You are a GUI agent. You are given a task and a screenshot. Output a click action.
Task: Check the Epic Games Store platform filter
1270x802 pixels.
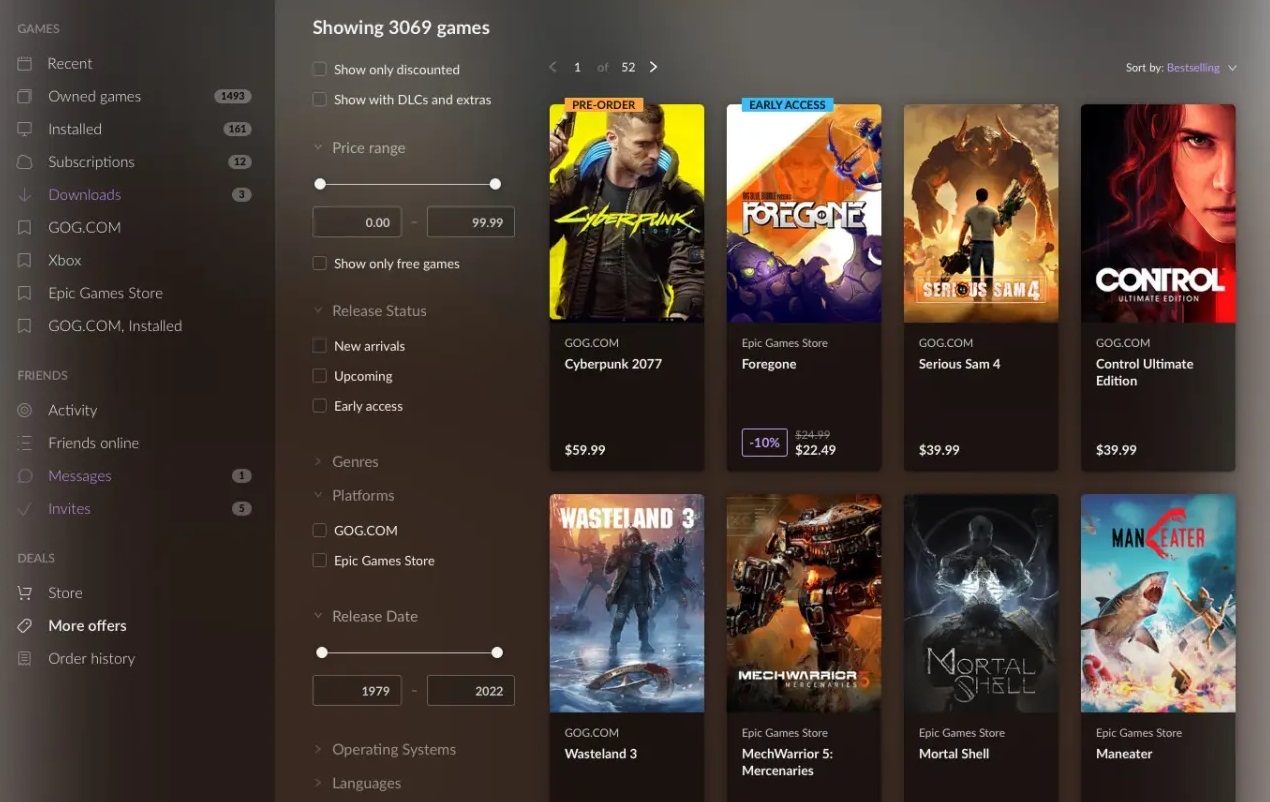click(320, 560)
